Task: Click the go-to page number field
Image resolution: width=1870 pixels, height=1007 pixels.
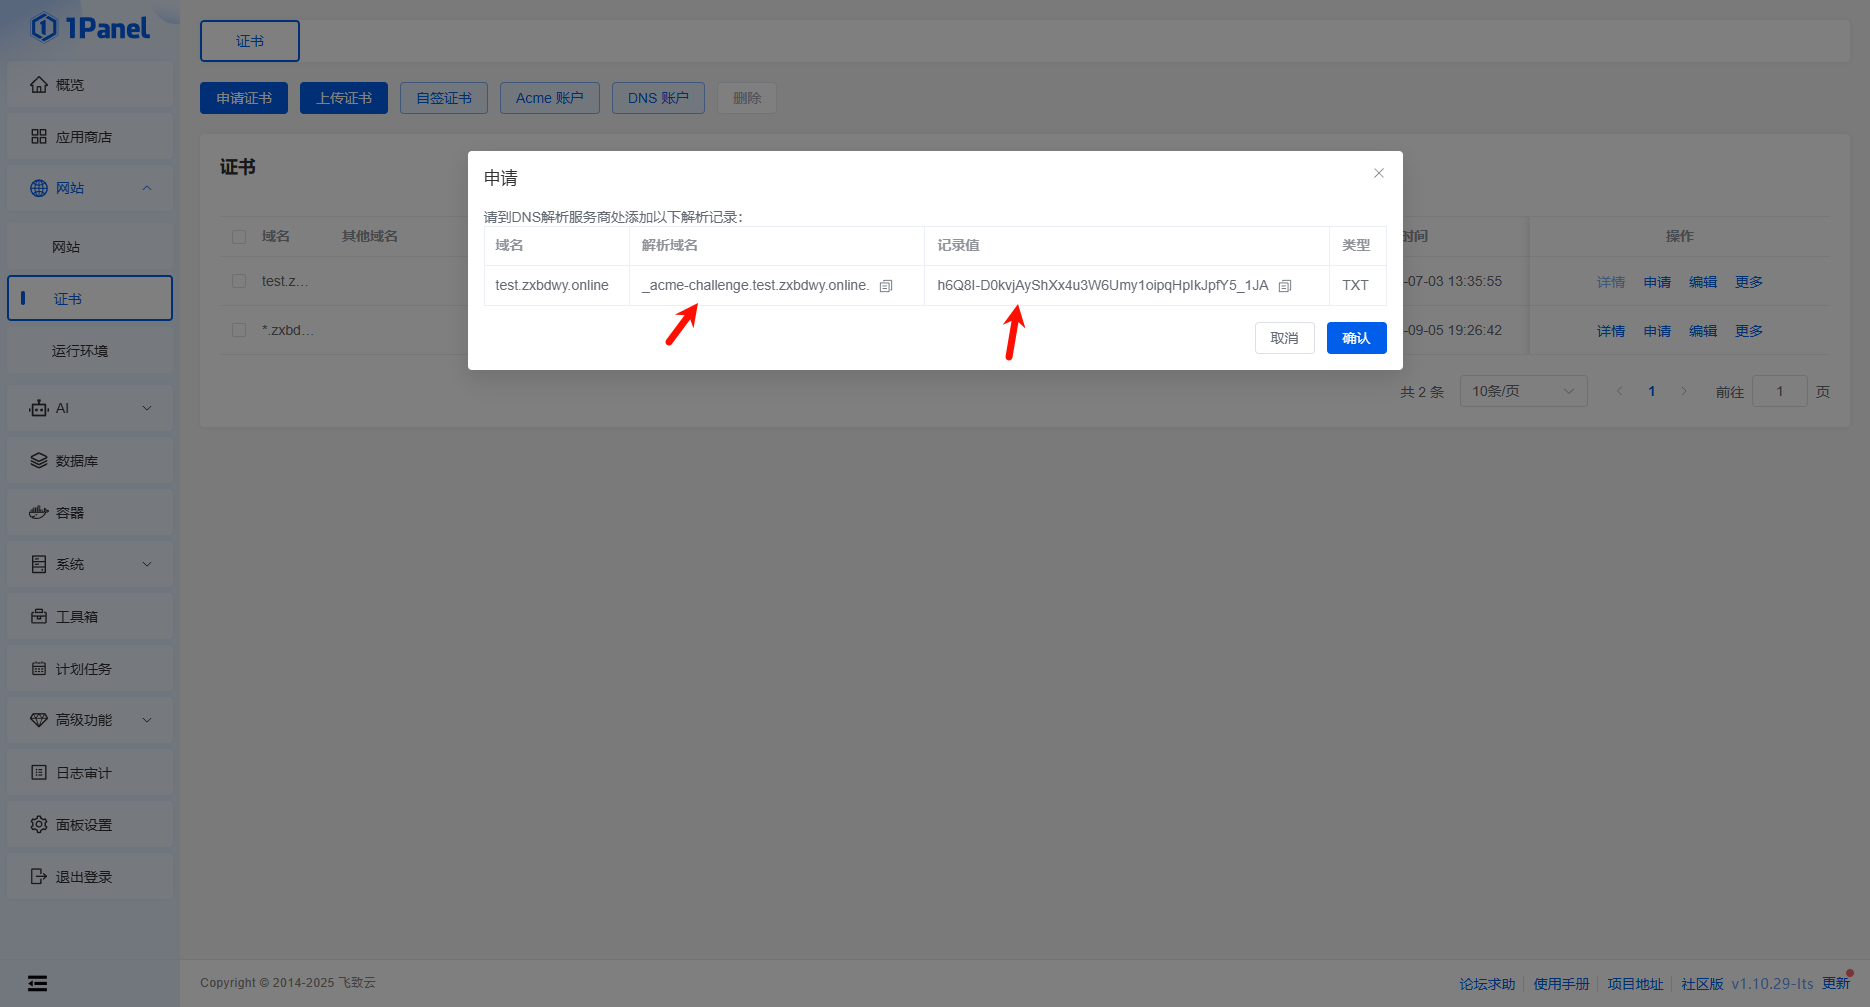Action: click(1779, 391)
